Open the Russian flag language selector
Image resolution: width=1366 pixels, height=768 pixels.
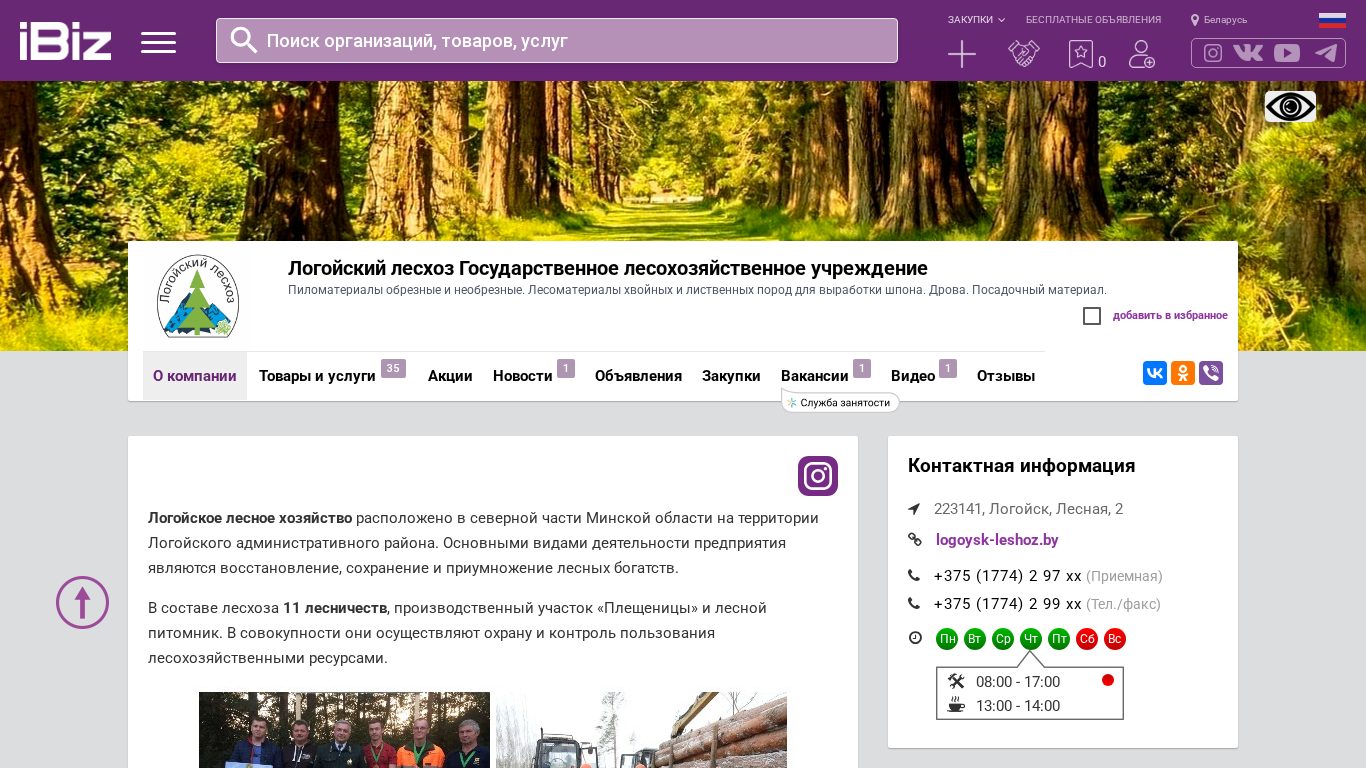(1332, 20)
